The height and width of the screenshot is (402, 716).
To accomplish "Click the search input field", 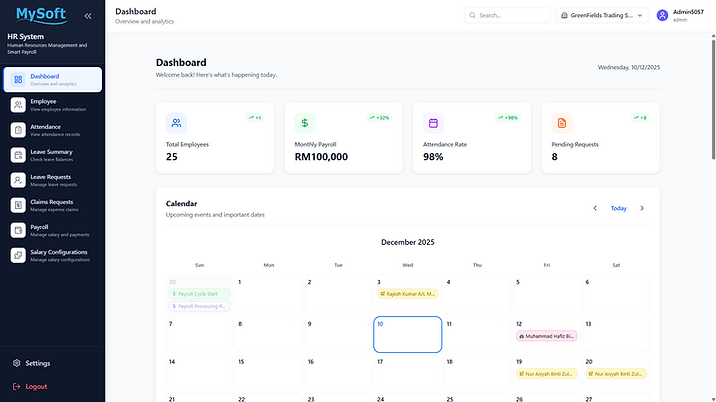I will coord(507,15).
